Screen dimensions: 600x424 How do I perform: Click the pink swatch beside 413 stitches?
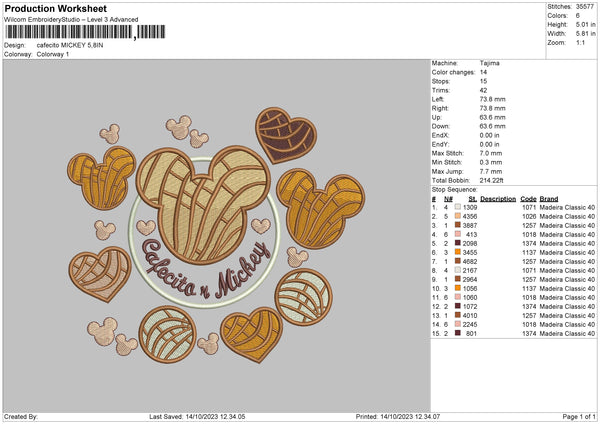coord(458,234)
